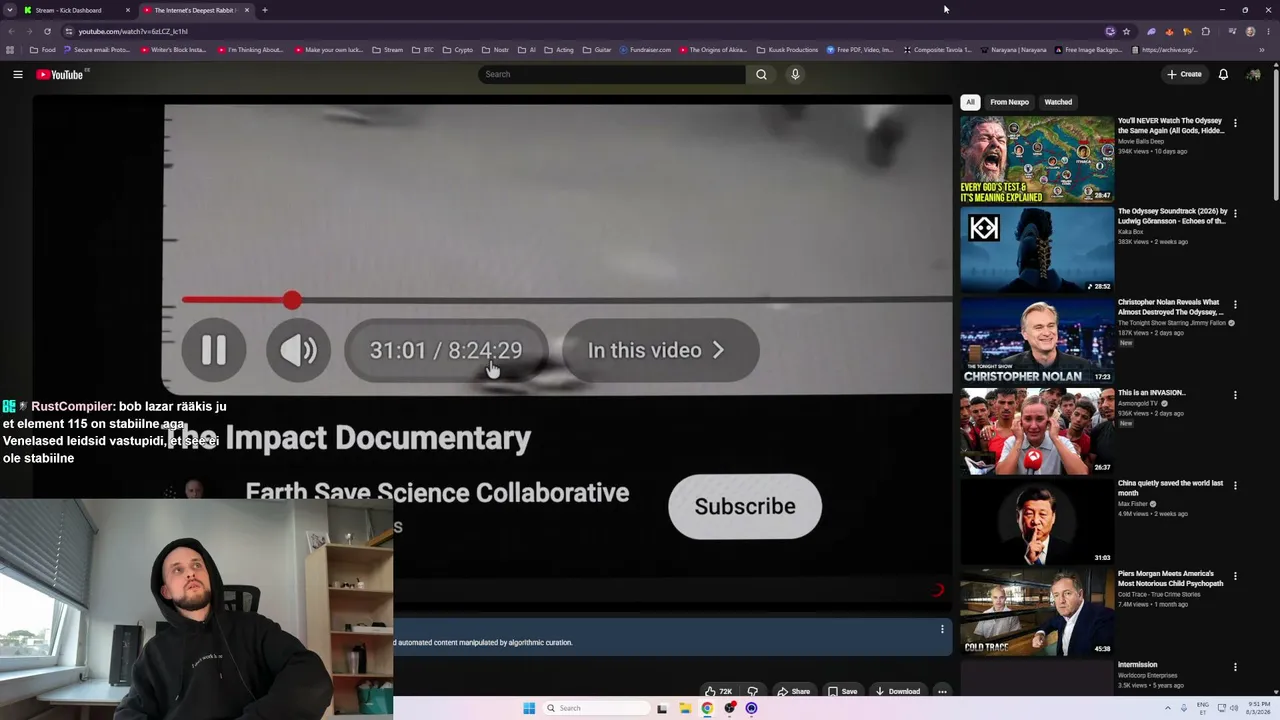Click the address bar URL

(x=133, y=31)
